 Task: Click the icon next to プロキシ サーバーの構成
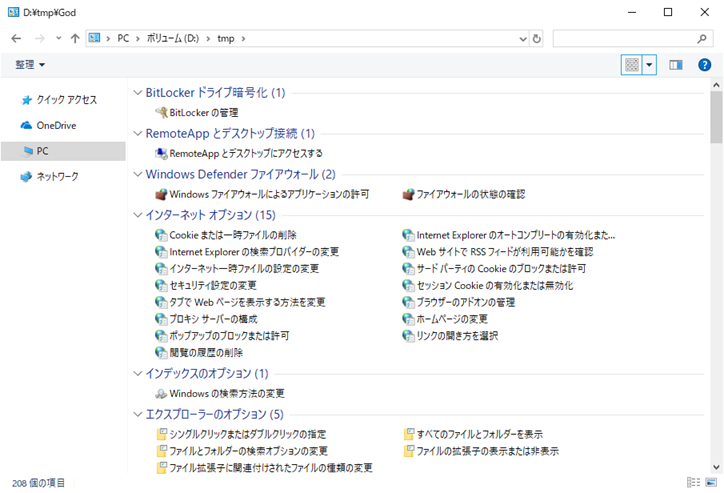(161, 319)
